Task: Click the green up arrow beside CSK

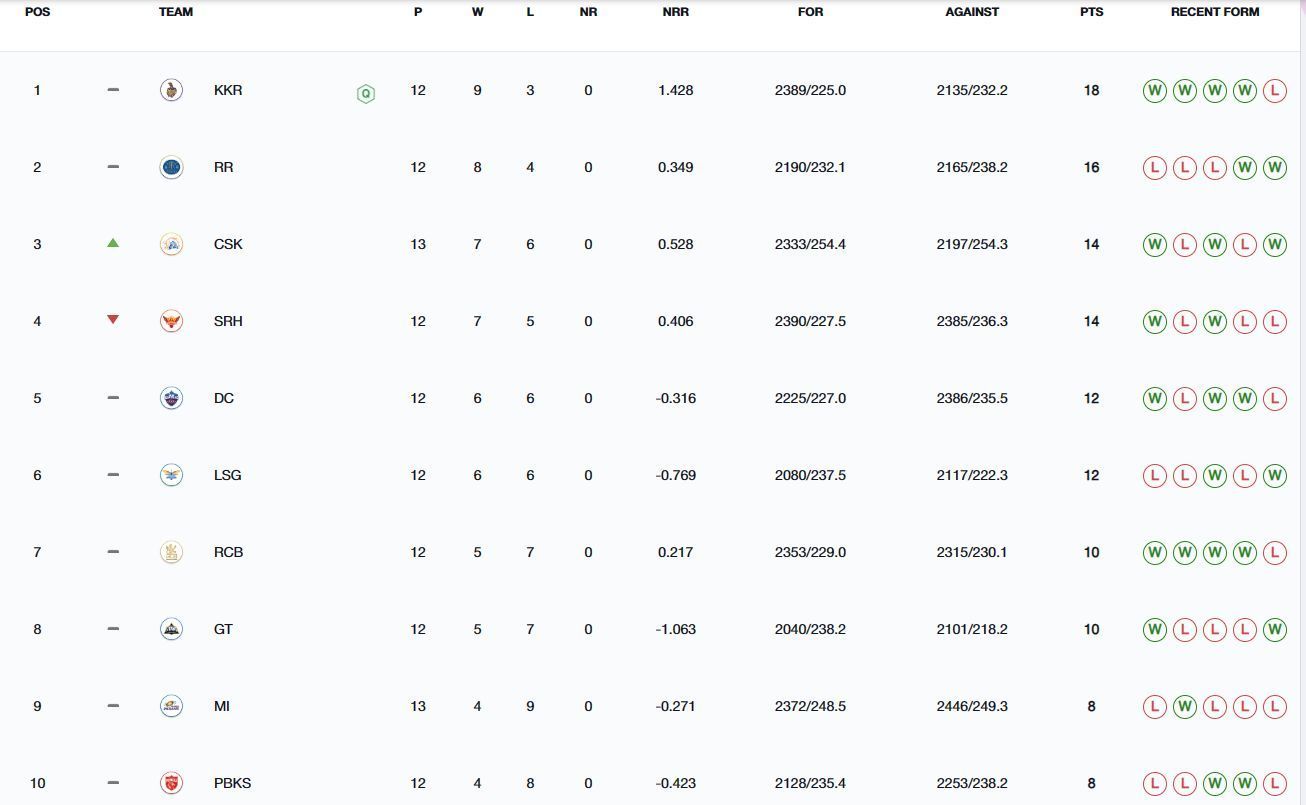Action: [113, 243]
